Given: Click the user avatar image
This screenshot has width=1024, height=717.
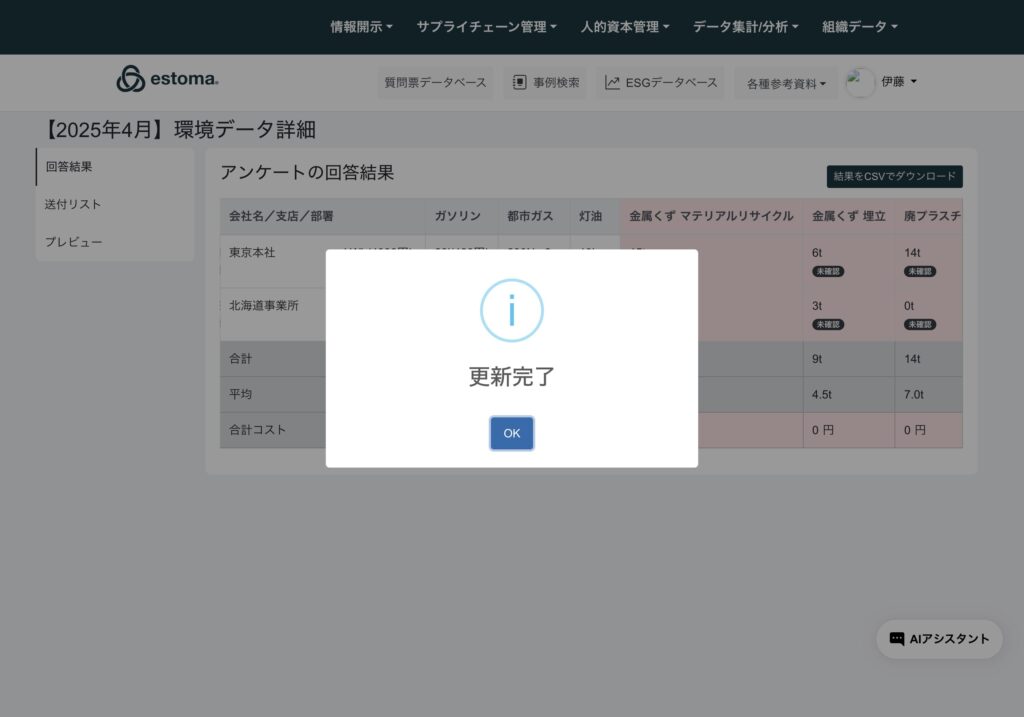Looking at the screenshot, I should [x=860, y=83].
